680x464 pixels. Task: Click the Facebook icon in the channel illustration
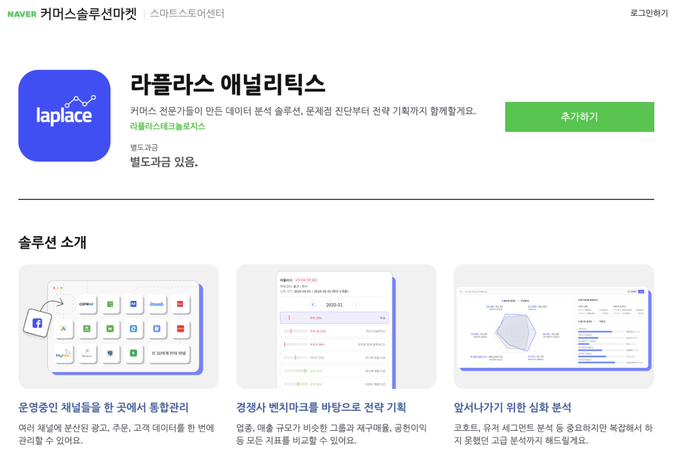[37, 323]
